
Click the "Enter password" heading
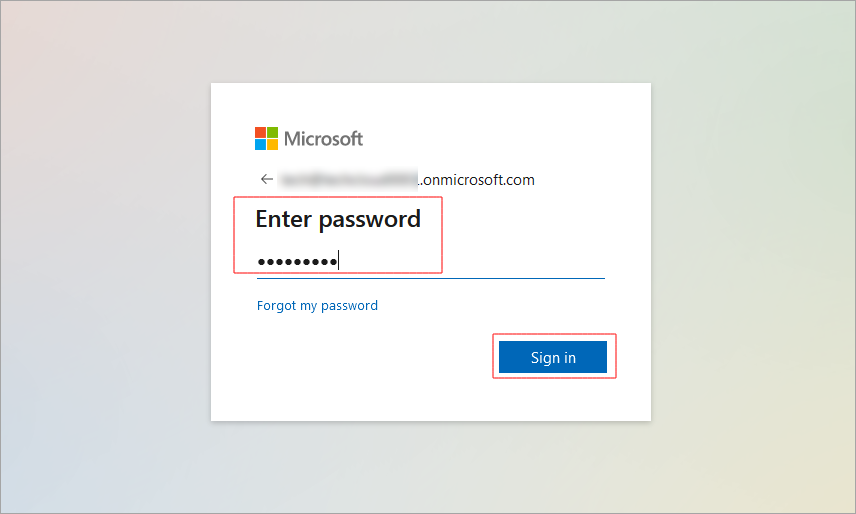pyautogui.click(x=338, y=218)
